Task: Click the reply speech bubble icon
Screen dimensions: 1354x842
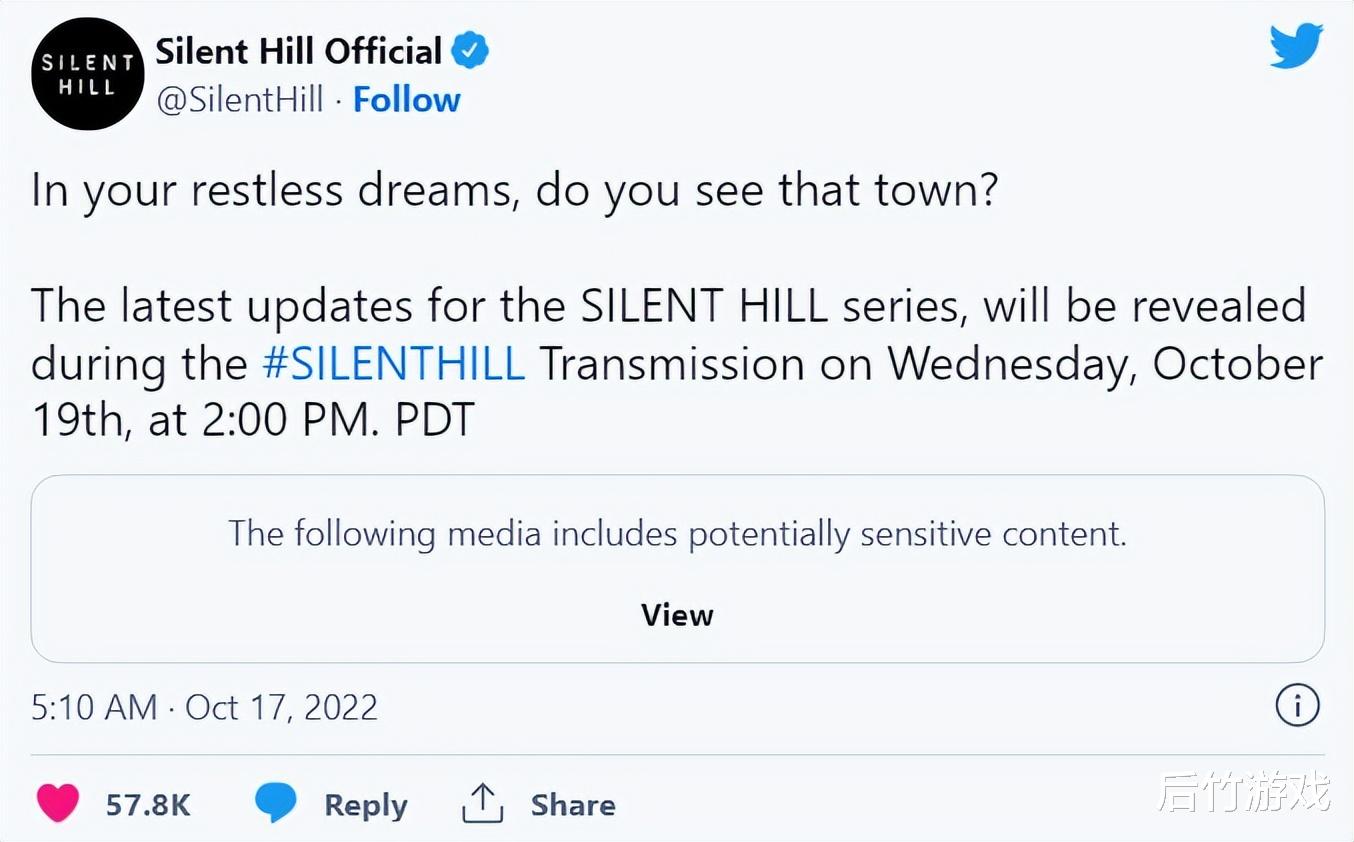Action: [x=276, y=803]
